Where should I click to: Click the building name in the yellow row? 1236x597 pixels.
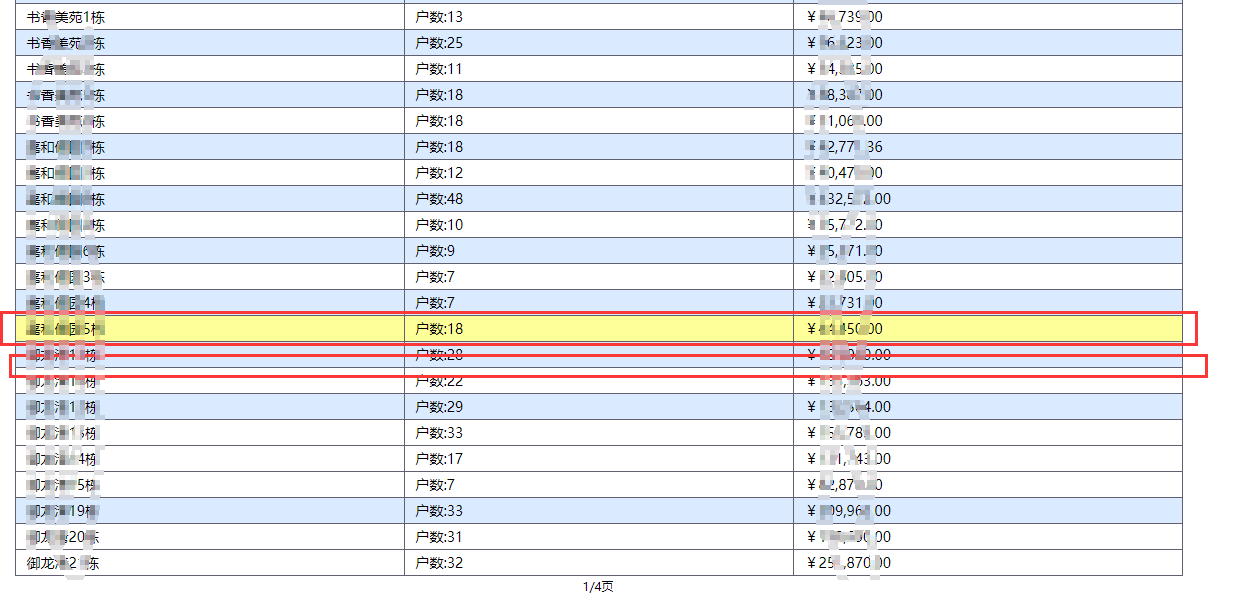pyautogui.click(x=210, y=329)
